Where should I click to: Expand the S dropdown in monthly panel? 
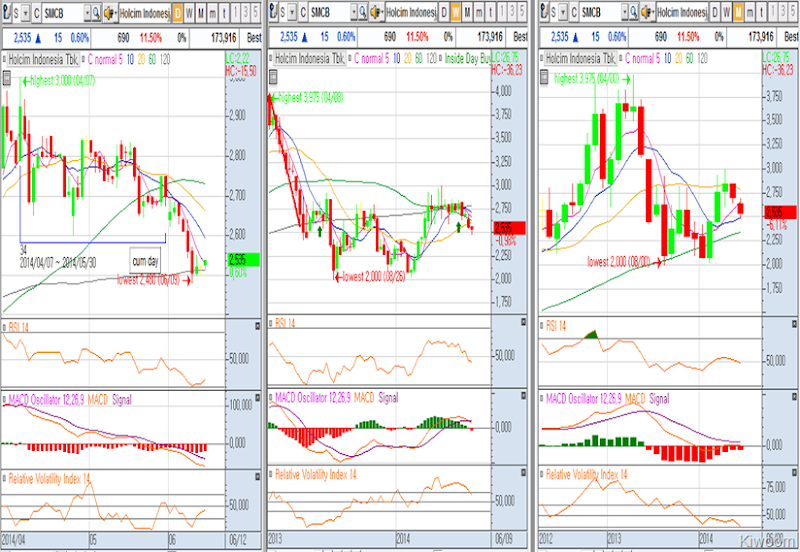(563, 13)
